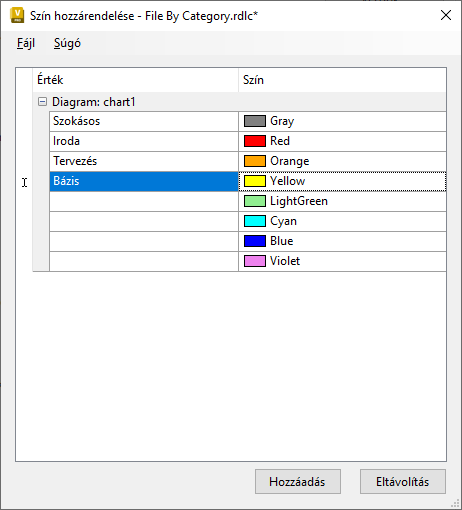Click the Érték column header
The height and width of the screenshot is (510, 462).
tap(136, 80)
